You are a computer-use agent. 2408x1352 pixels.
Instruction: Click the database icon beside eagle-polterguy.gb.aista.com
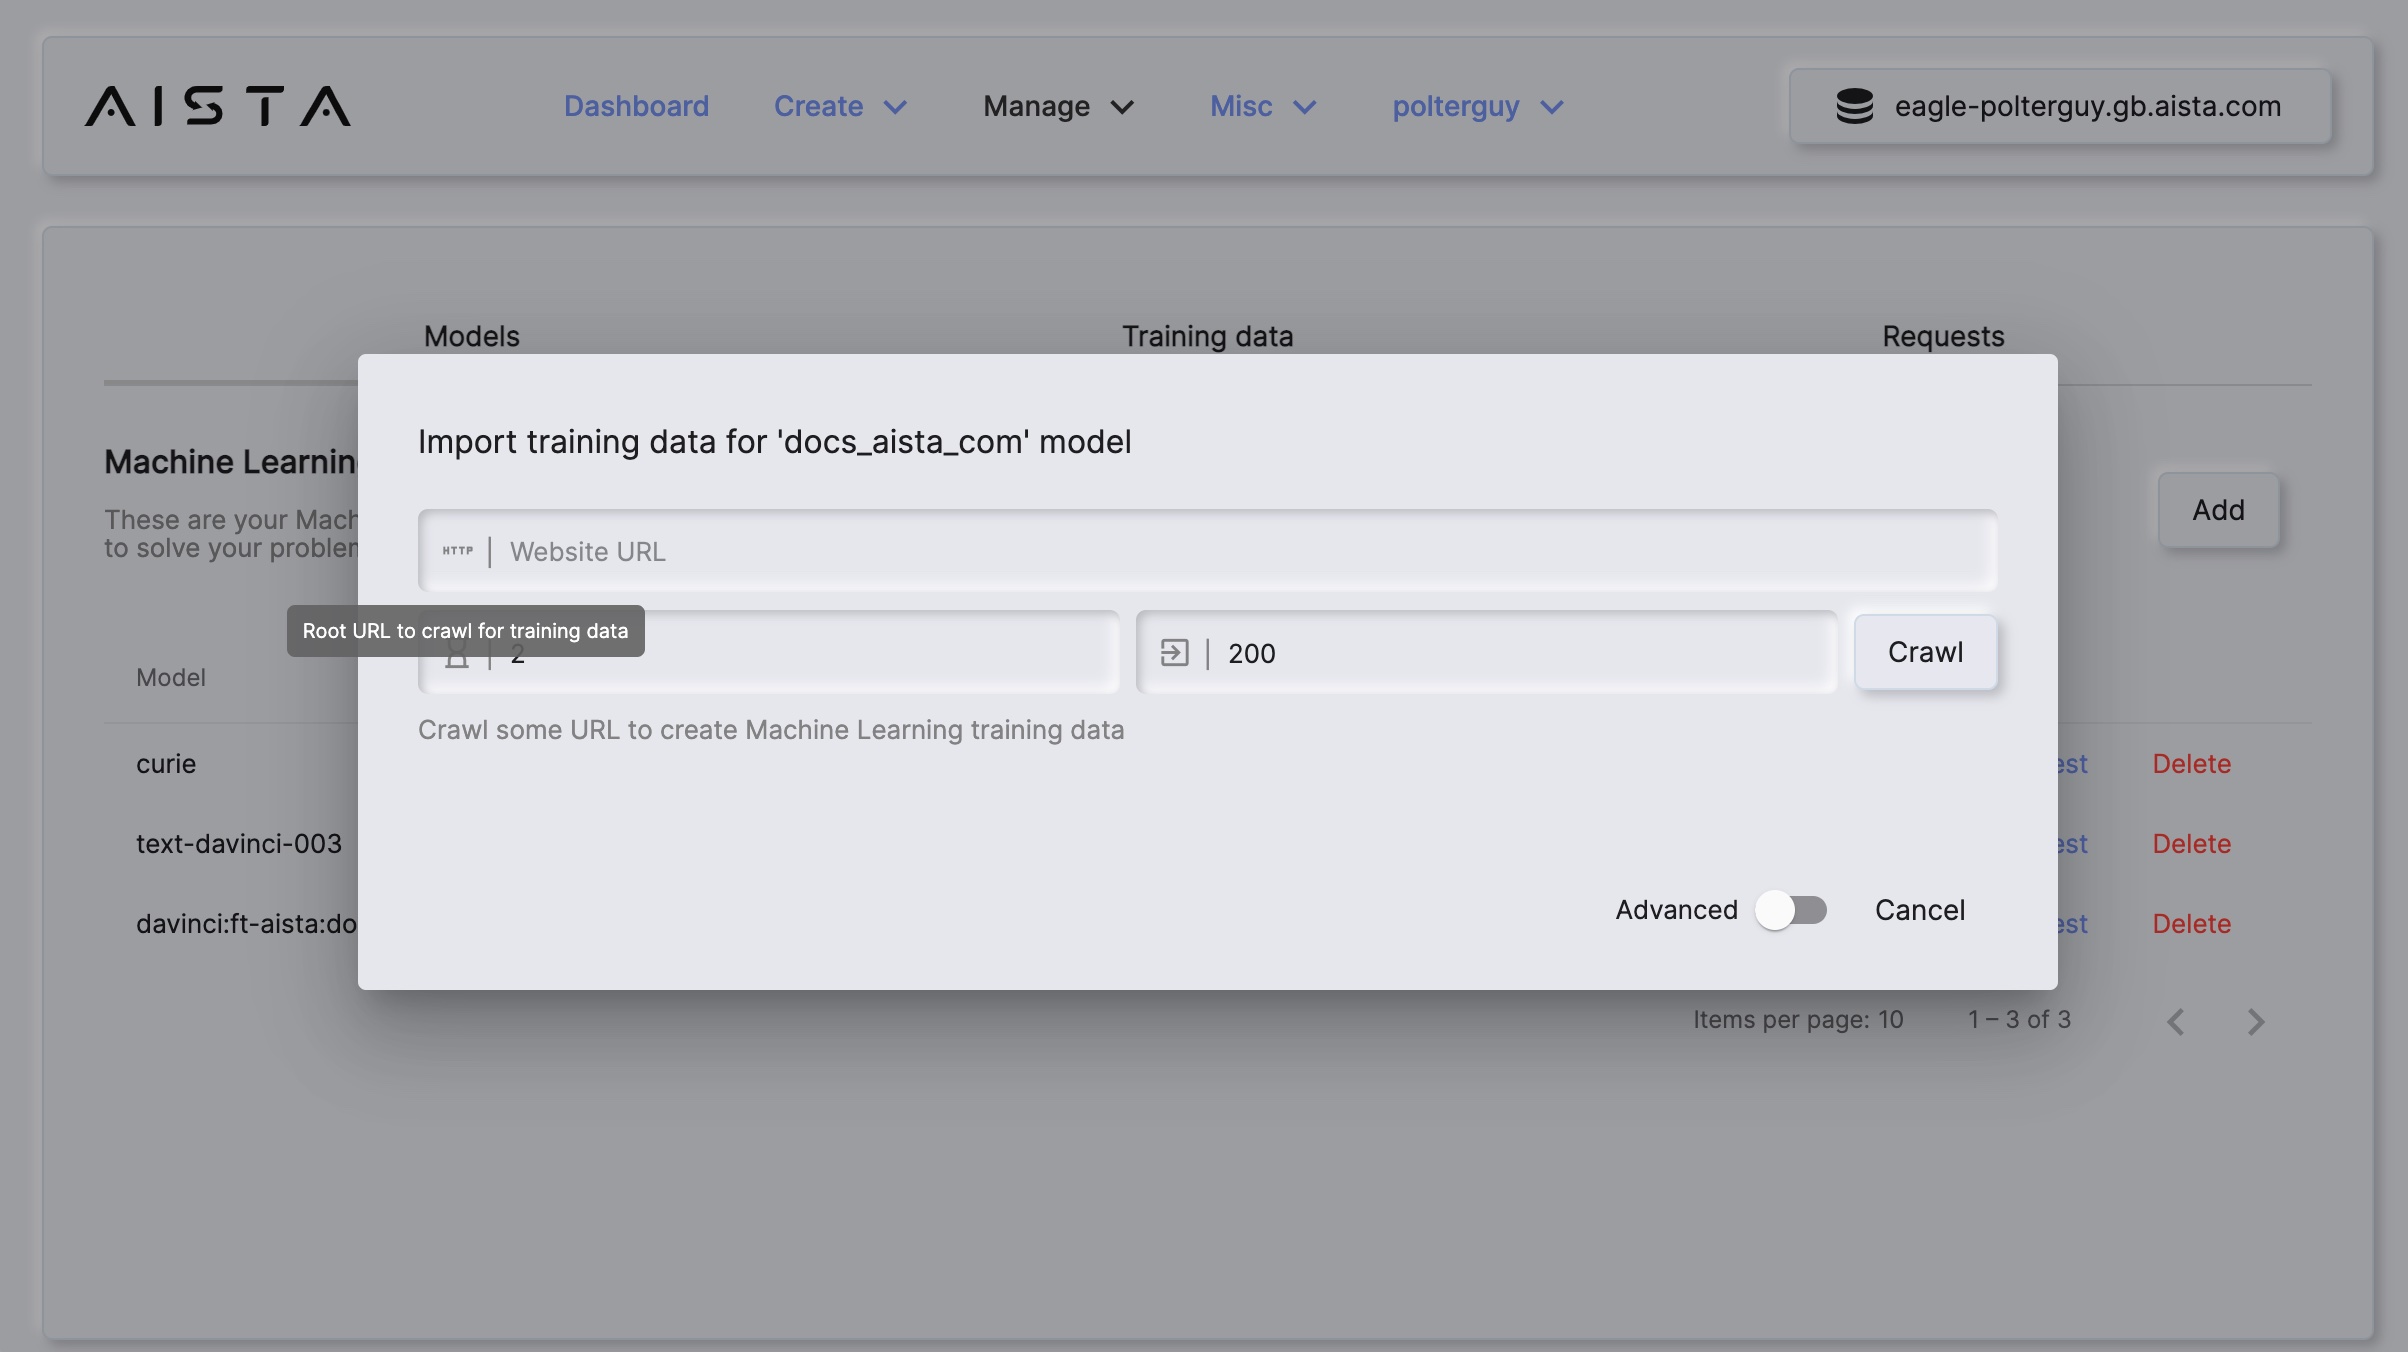[1854, 106]
